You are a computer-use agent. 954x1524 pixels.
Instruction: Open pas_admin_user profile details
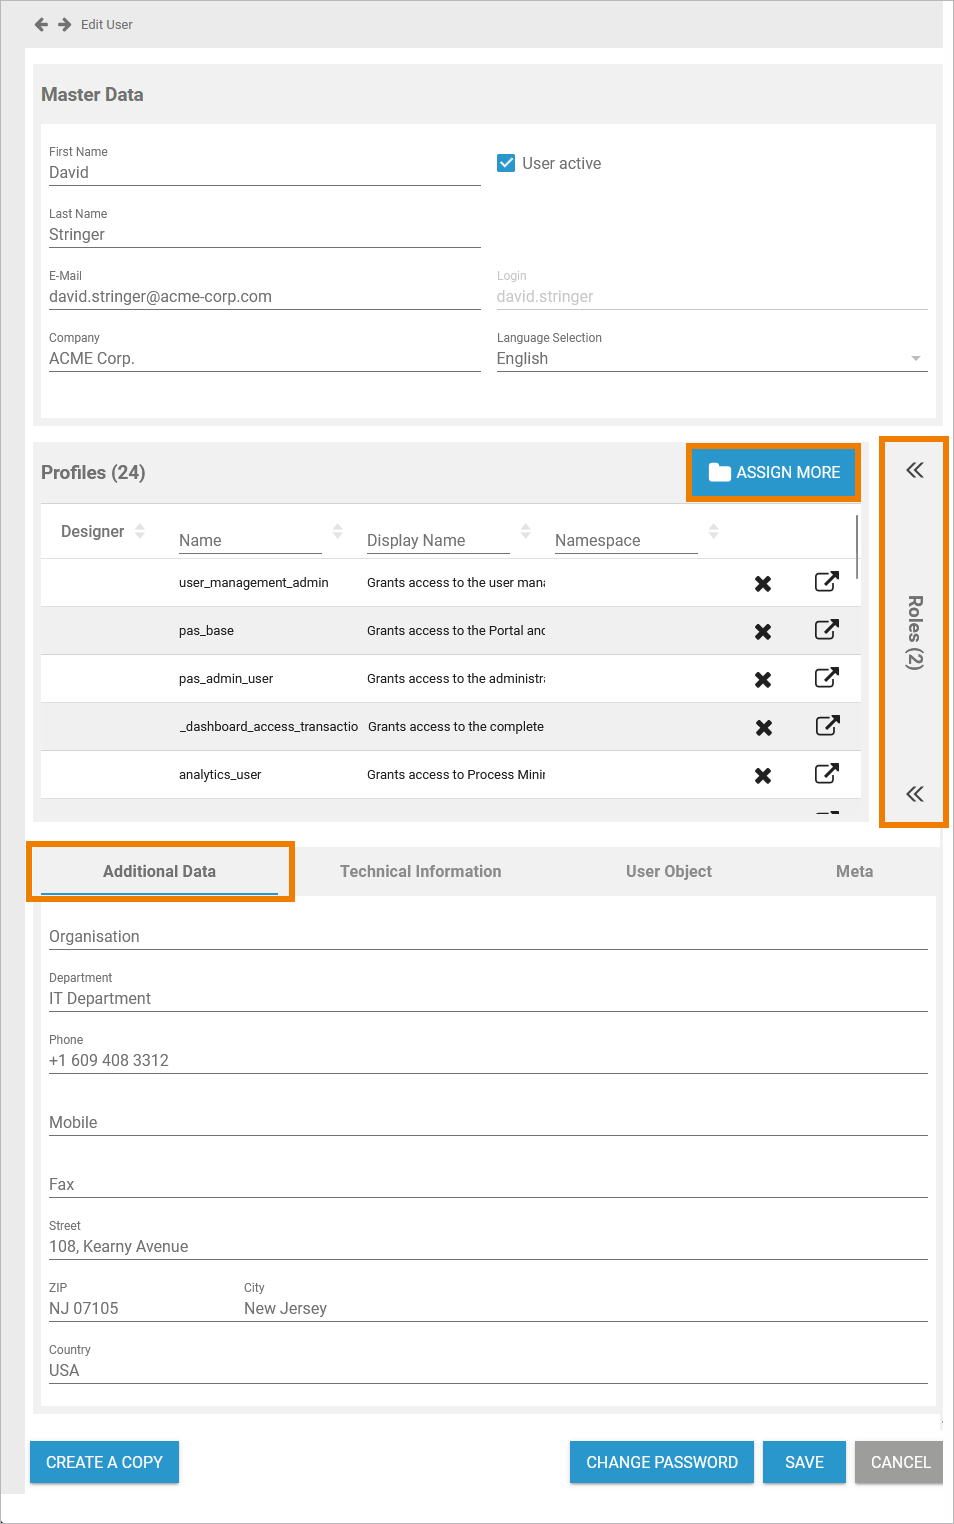[827, 678]
